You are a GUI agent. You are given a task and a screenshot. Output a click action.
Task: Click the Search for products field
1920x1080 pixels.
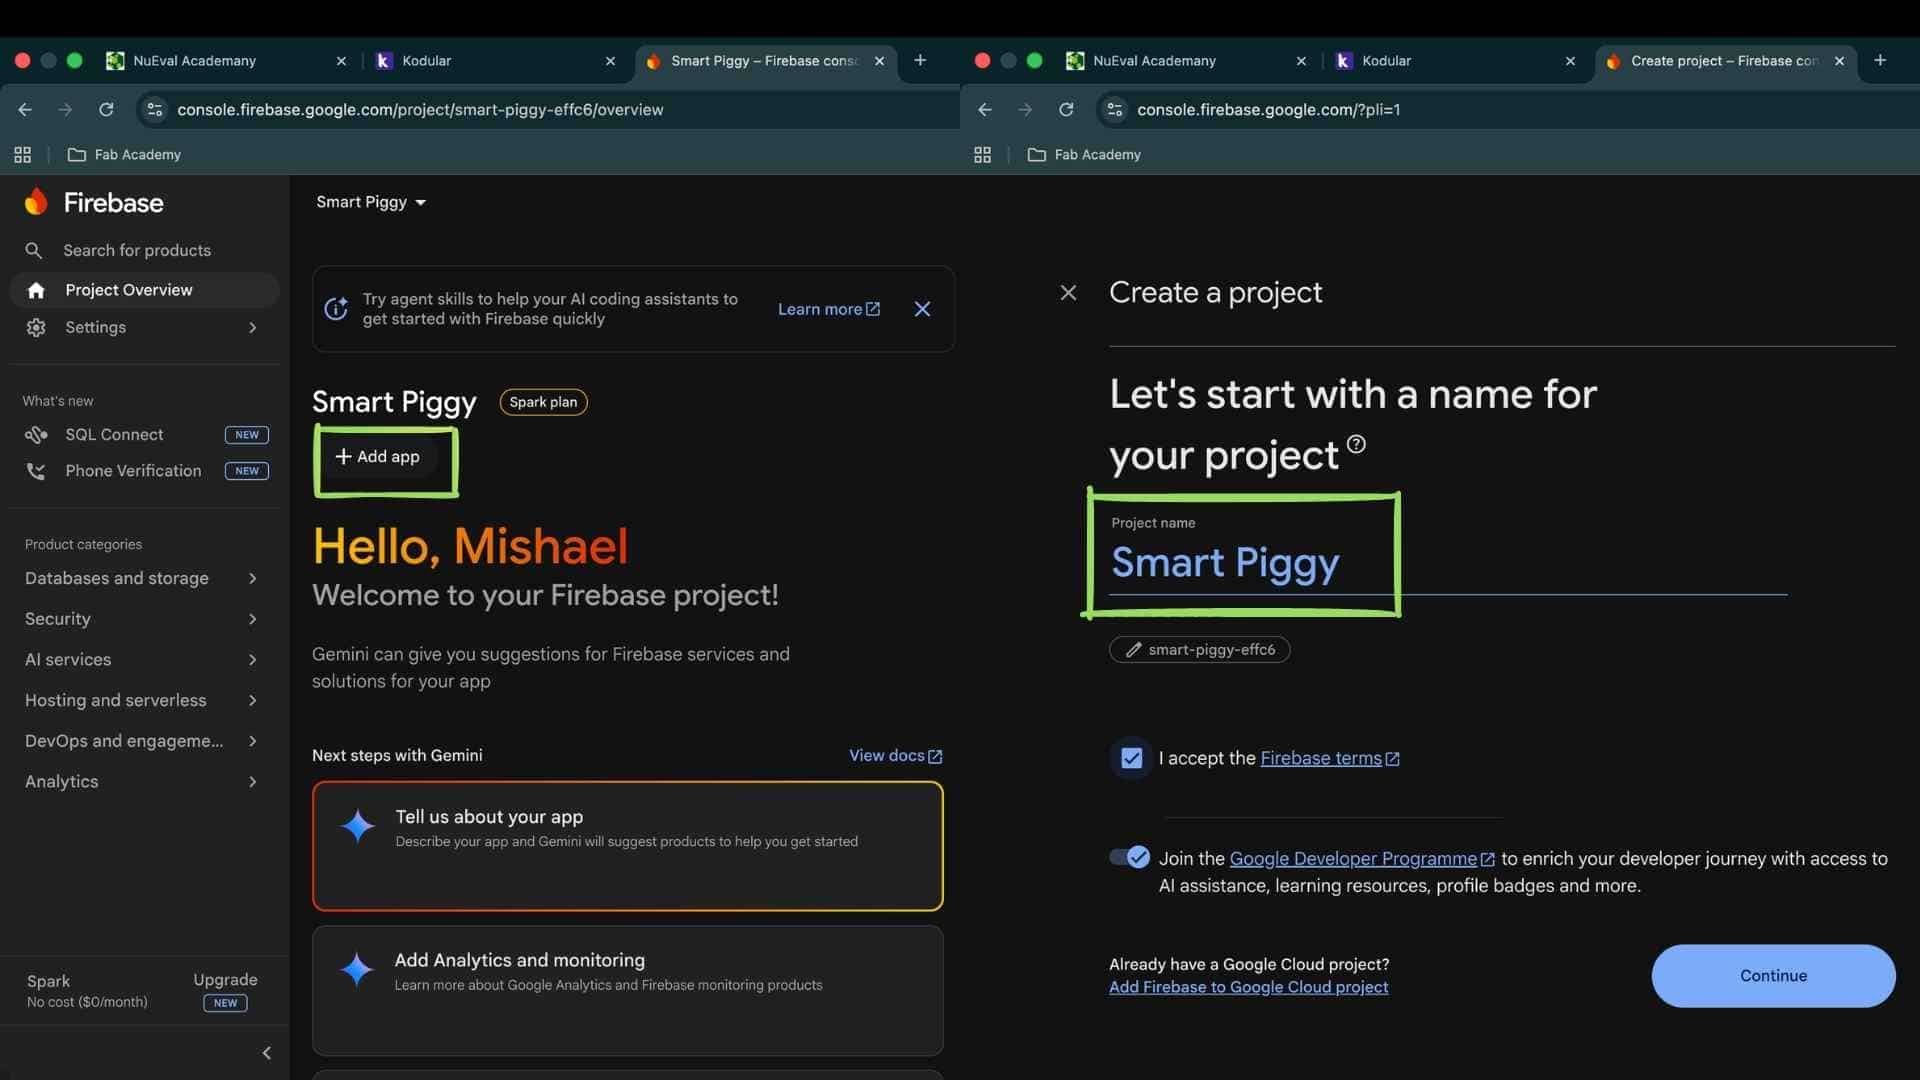pos(137,250)
